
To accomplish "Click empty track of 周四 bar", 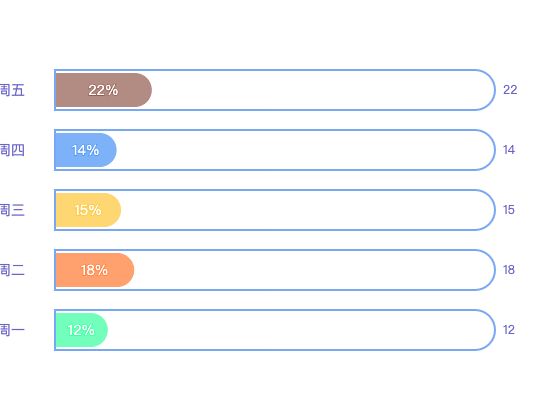I will 305,150.
